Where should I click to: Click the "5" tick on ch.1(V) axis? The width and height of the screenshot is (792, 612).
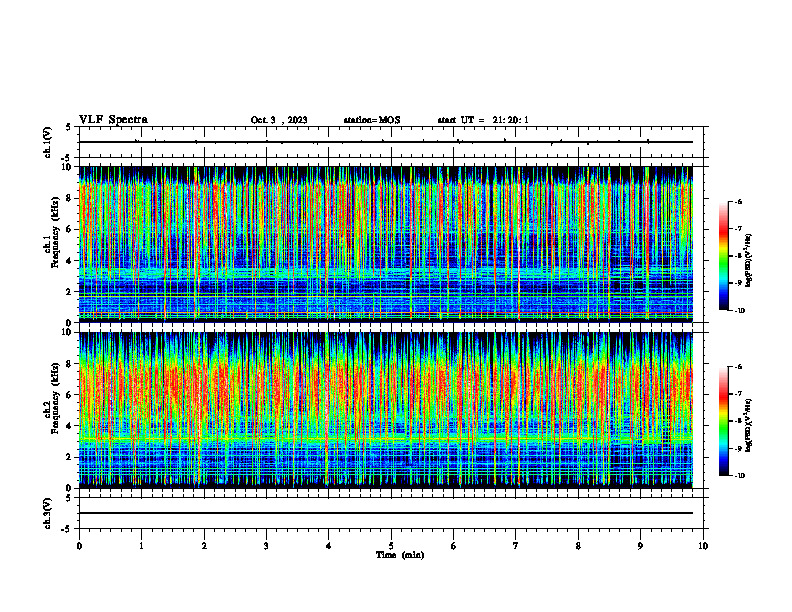[68, 127]
